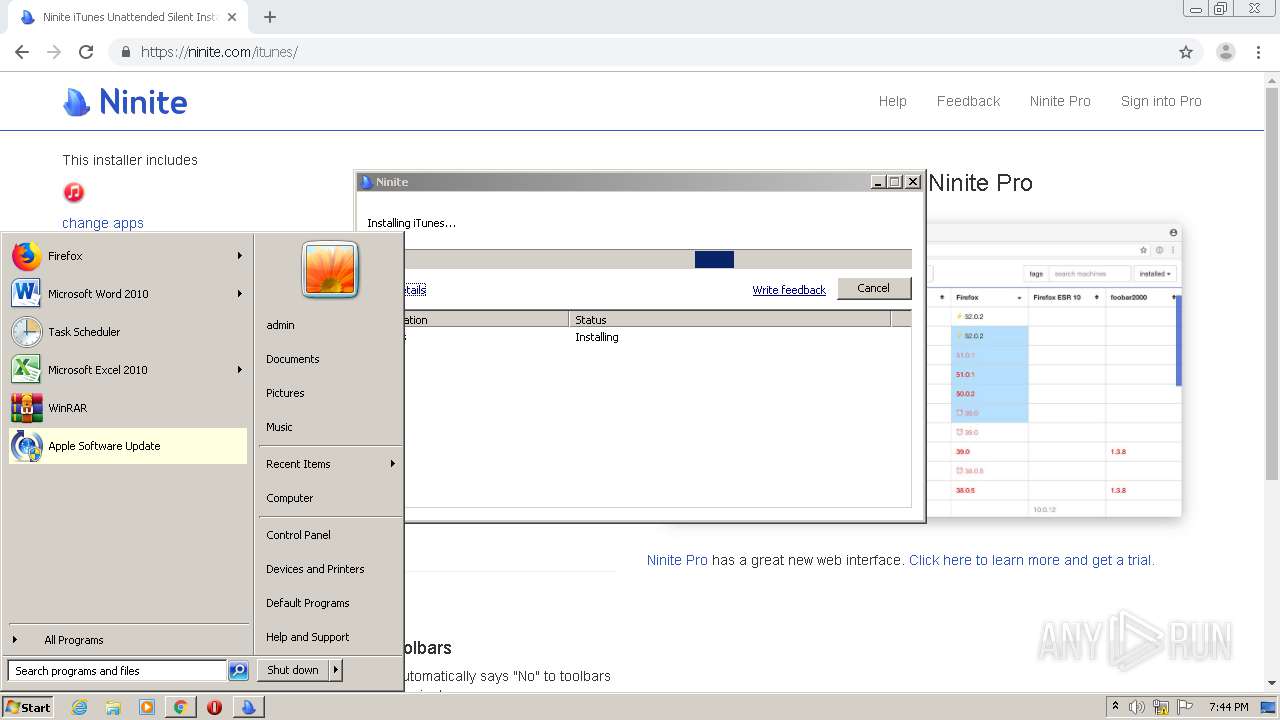The height and width of the screenshot is (720, 1280).
Task: Bookmark this page with star icon
Action: 1186,52
